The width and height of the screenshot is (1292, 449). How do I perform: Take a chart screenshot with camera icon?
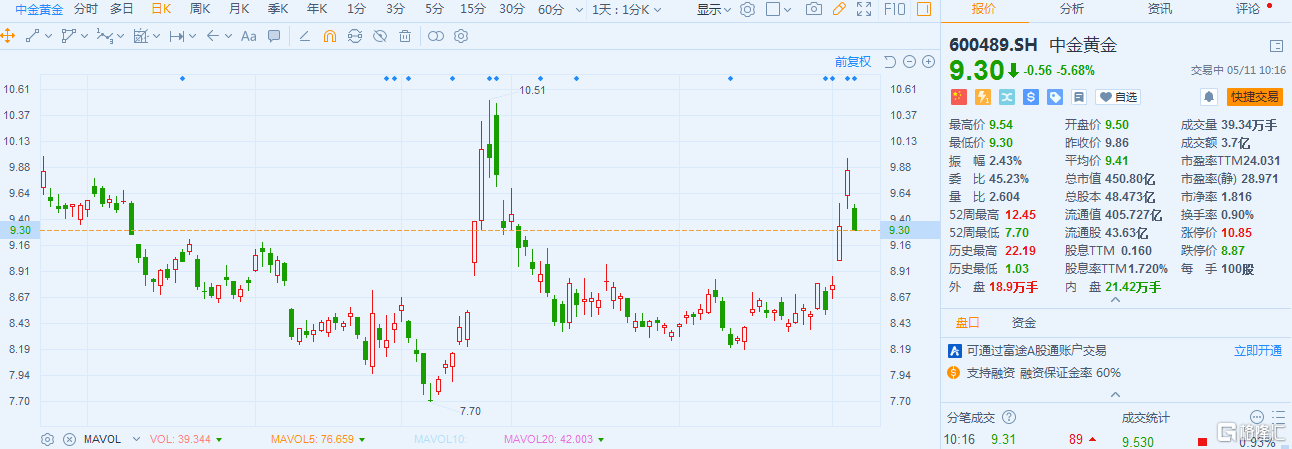pyautogui.click(x=814, y=9)
